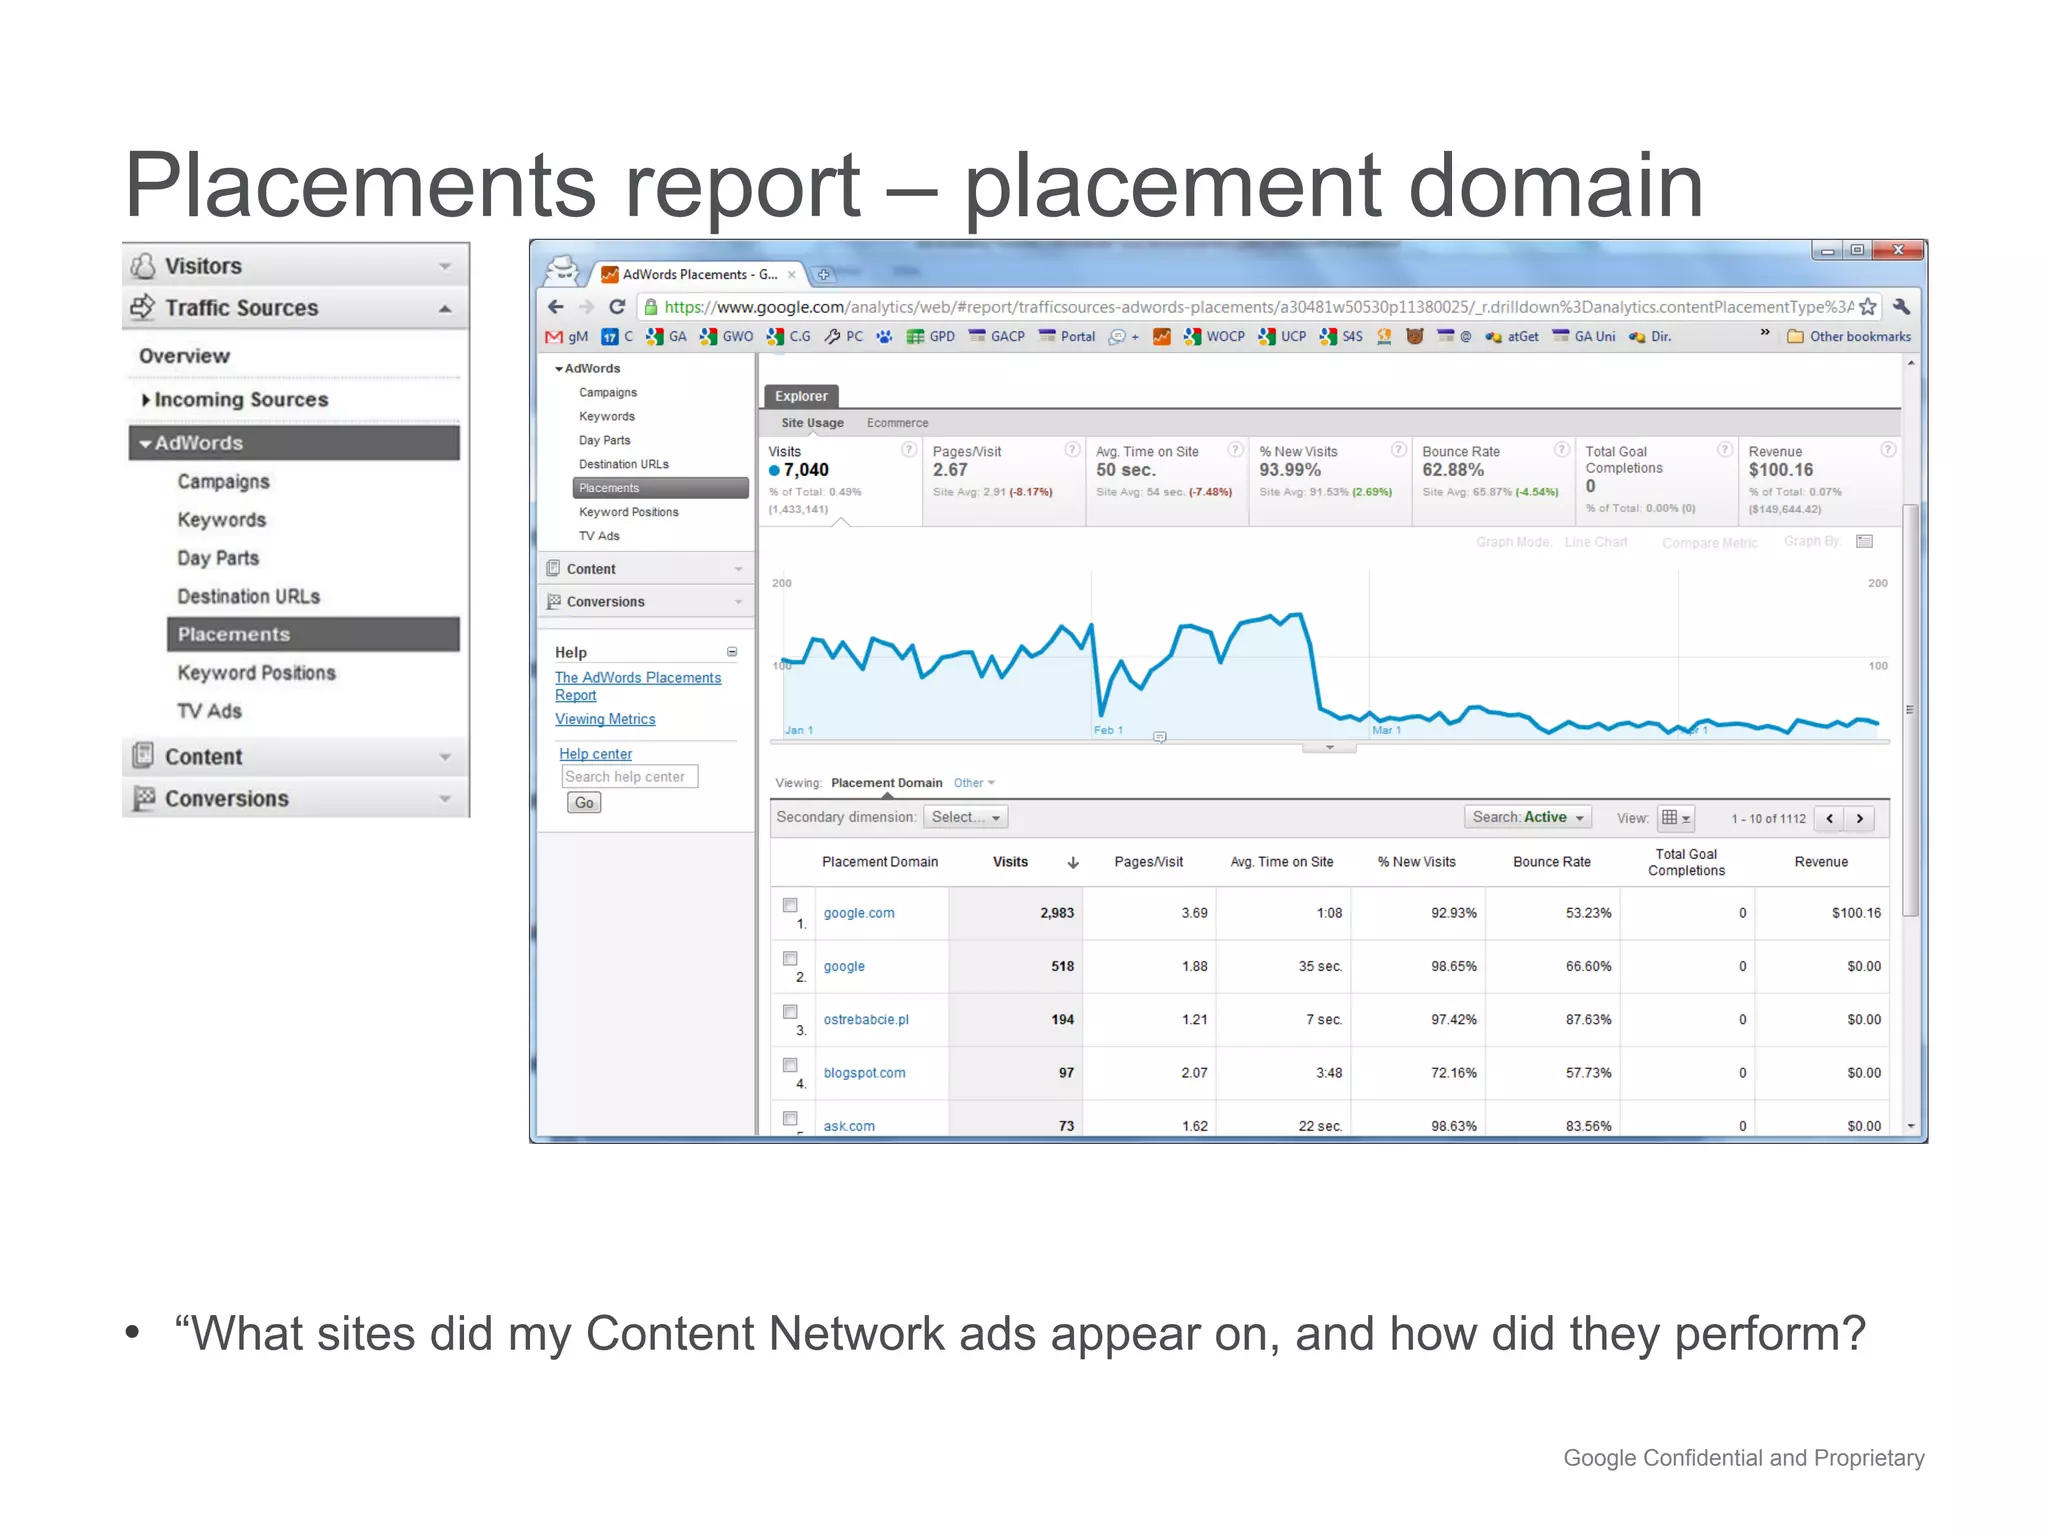Open the GPD bookmark

click(931, 337)
